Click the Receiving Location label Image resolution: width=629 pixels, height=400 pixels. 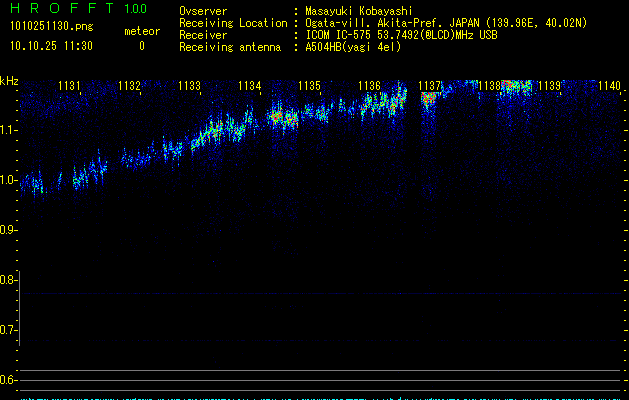tap(233, 23)
